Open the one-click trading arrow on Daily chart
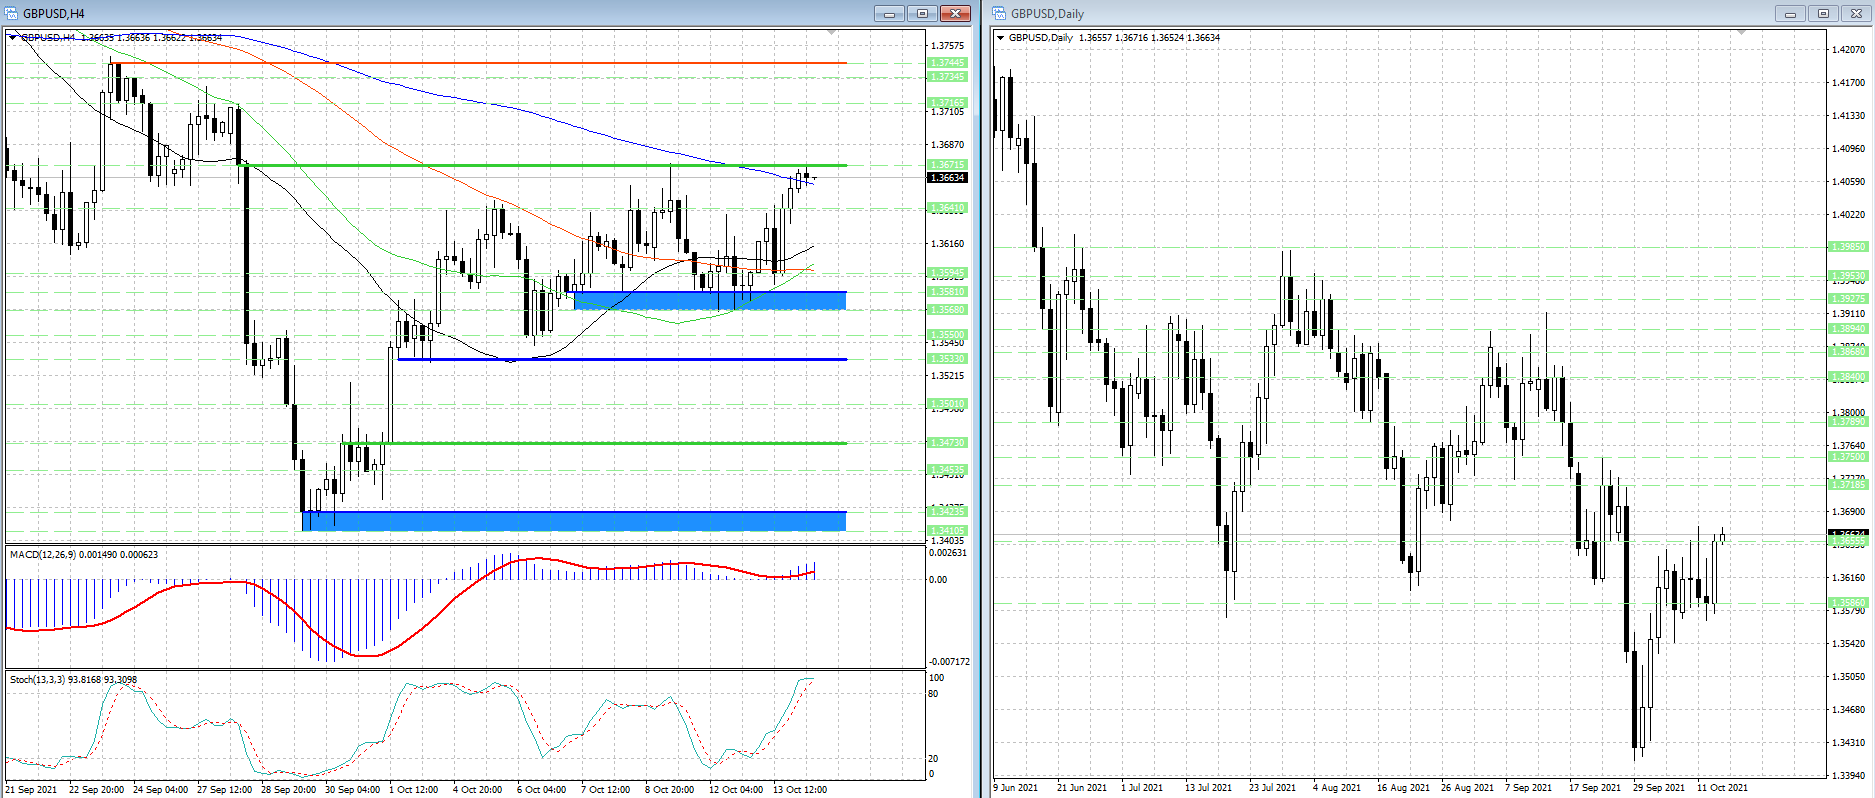This screenshot has height=798, width=1875. tap(1000, 37)
